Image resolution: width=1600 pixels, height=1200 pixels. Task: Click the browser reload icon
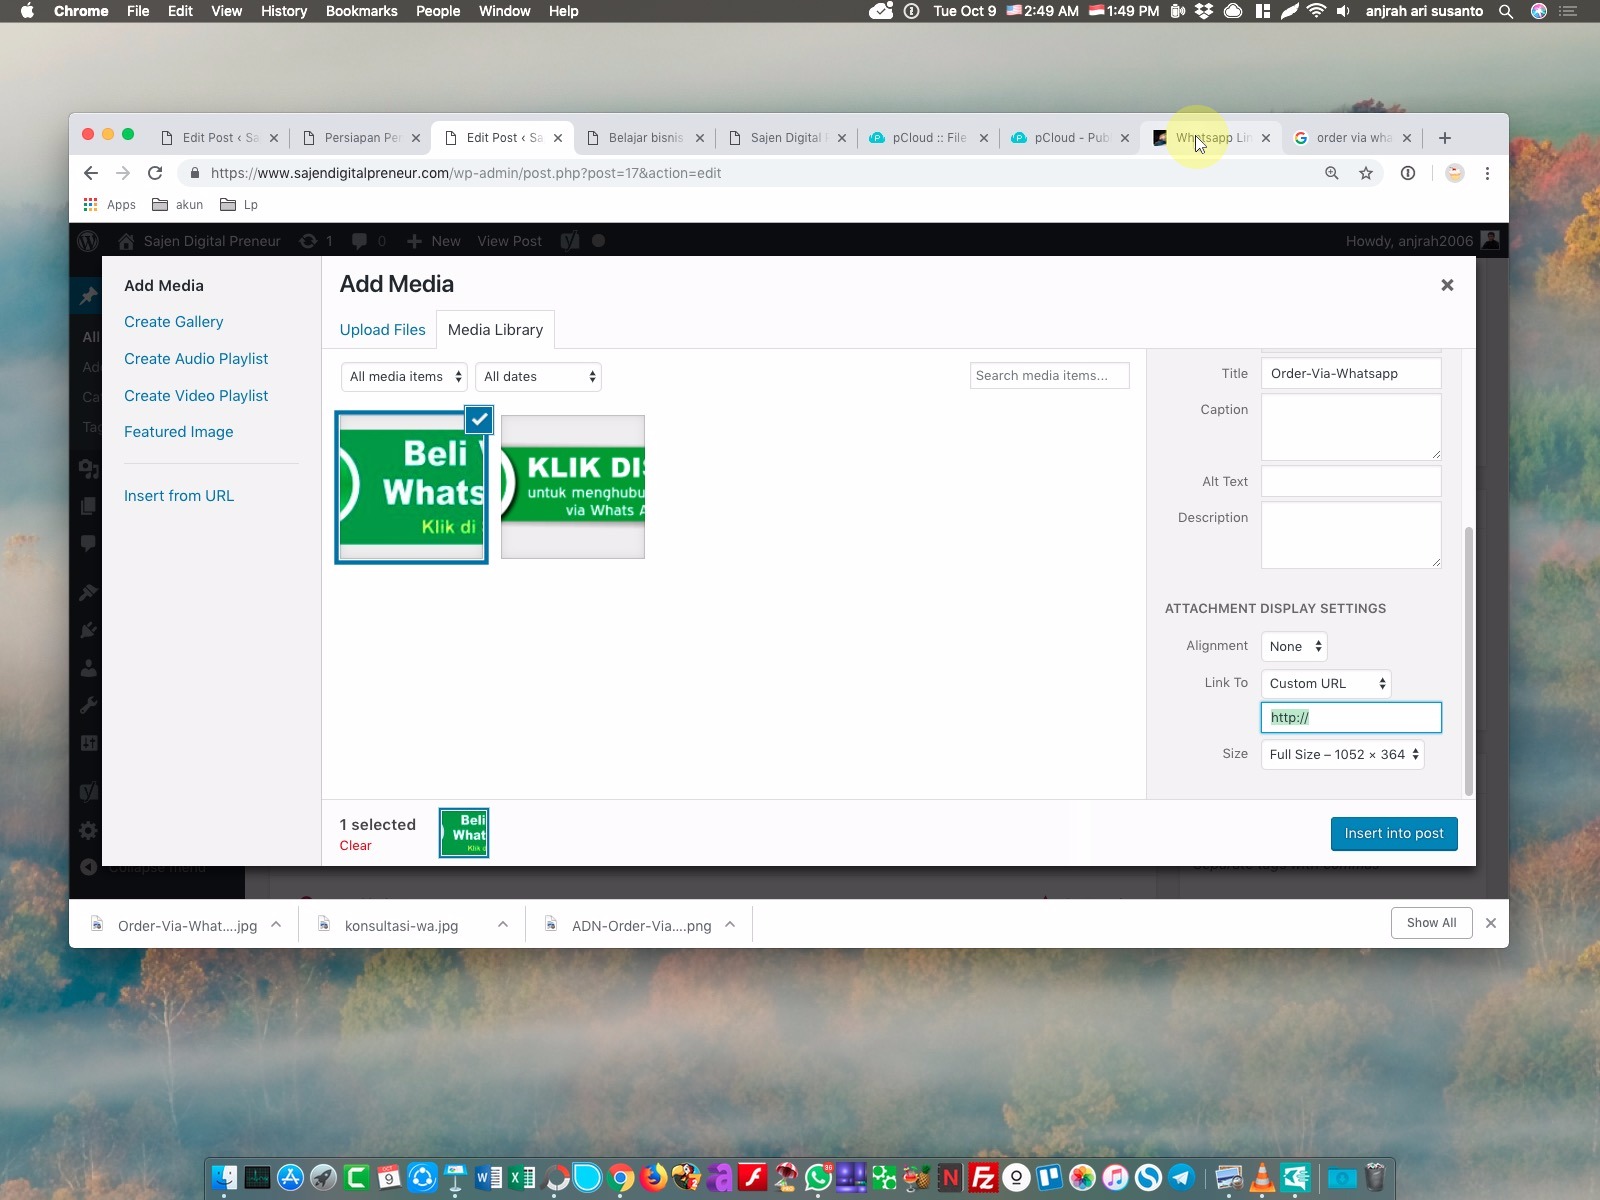tap(155, 173)
